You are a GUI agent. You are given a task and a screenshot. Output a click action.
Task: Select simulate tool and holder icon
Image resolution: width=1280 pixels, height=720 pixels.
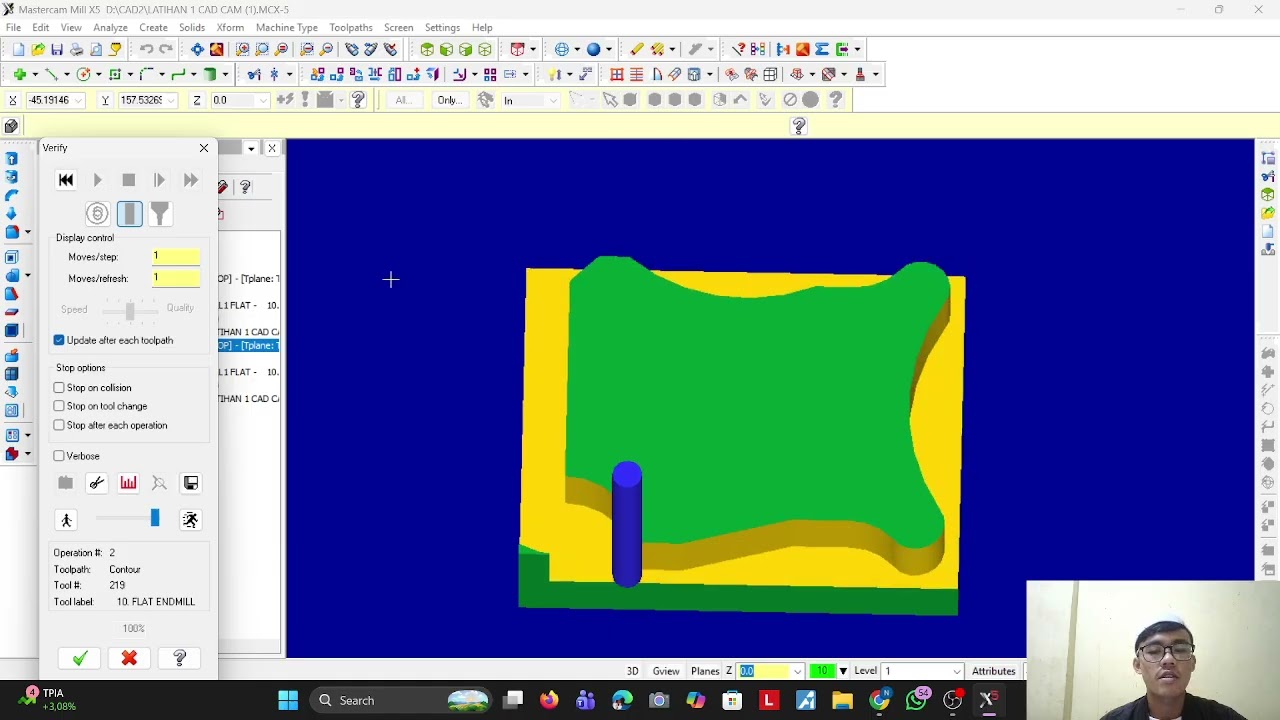tap(160, 213)
